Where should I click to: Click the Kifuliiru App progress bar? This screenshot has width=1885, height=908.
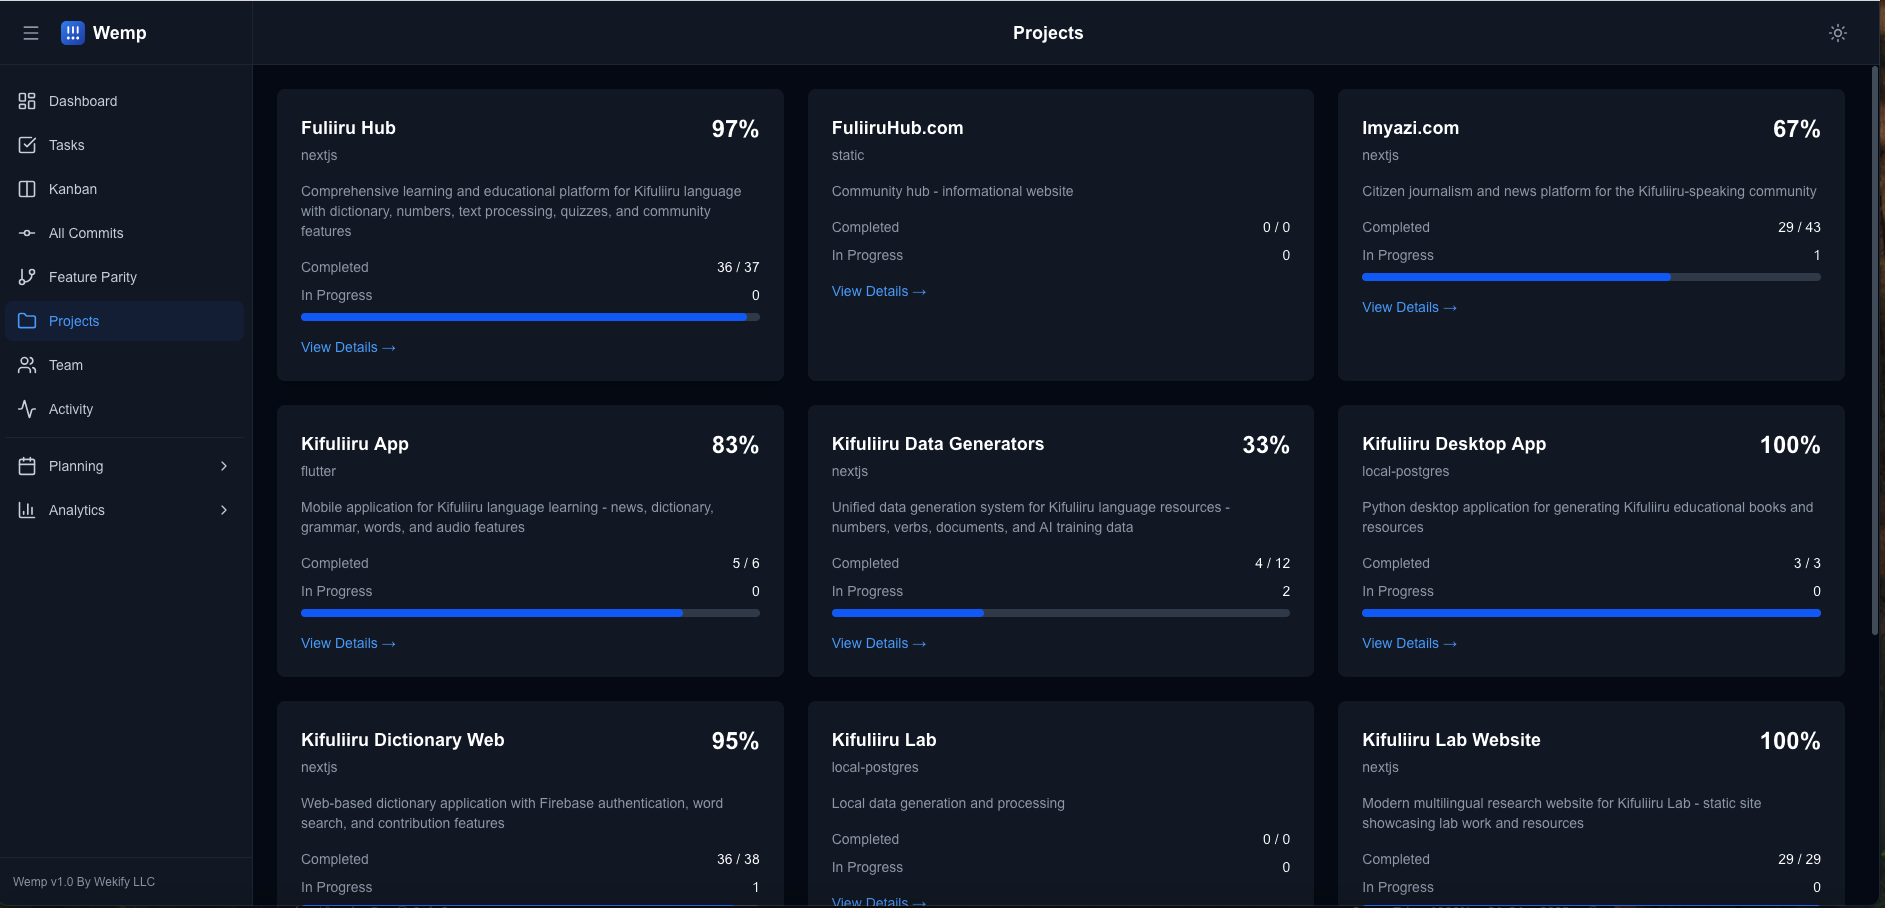530,613
